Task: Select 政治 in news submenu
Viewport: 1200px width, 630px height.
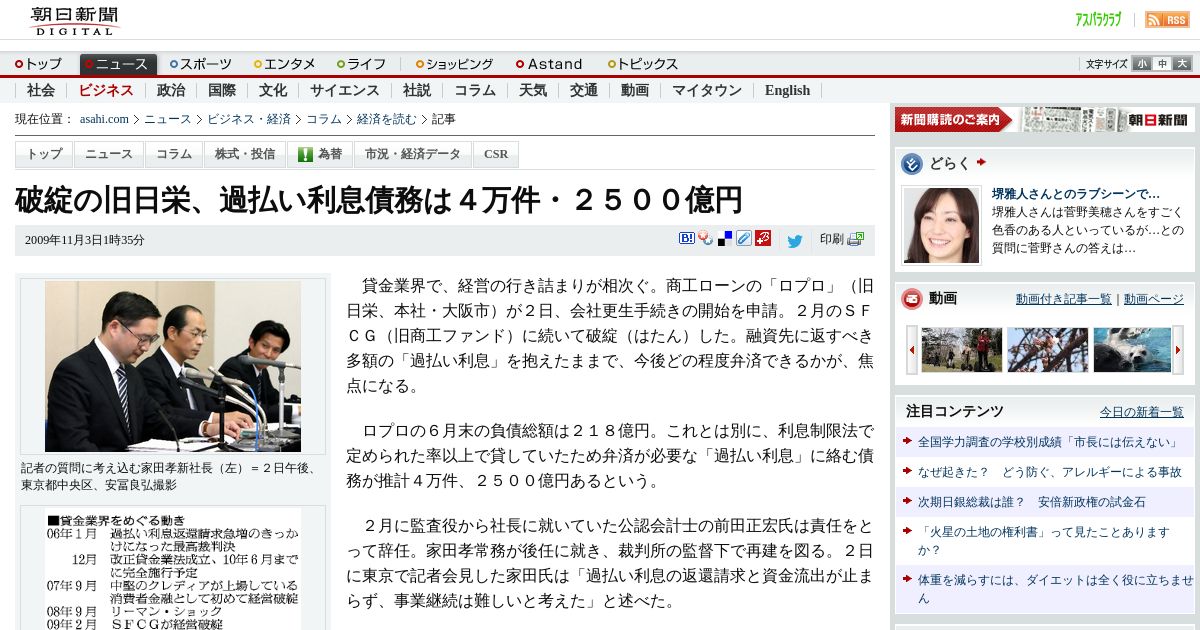Action: [x=171, y=90]
